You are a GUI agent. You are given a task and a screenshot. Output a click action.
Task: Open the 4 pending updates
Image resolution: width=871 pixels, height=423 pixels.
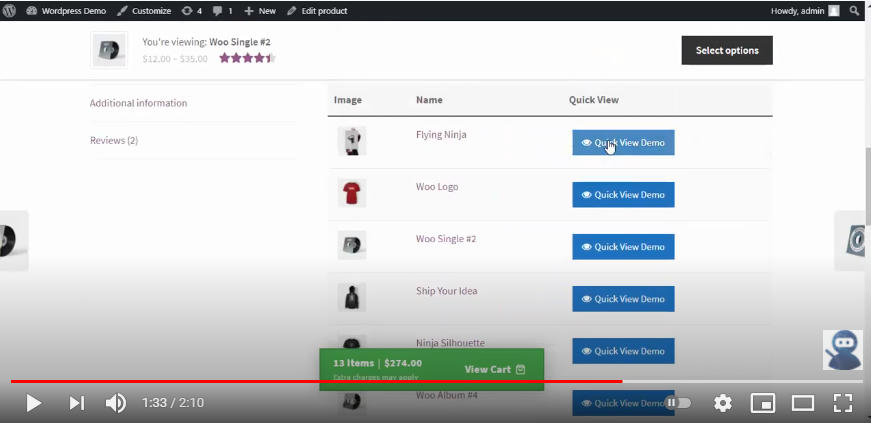click(x=192, y=11)
